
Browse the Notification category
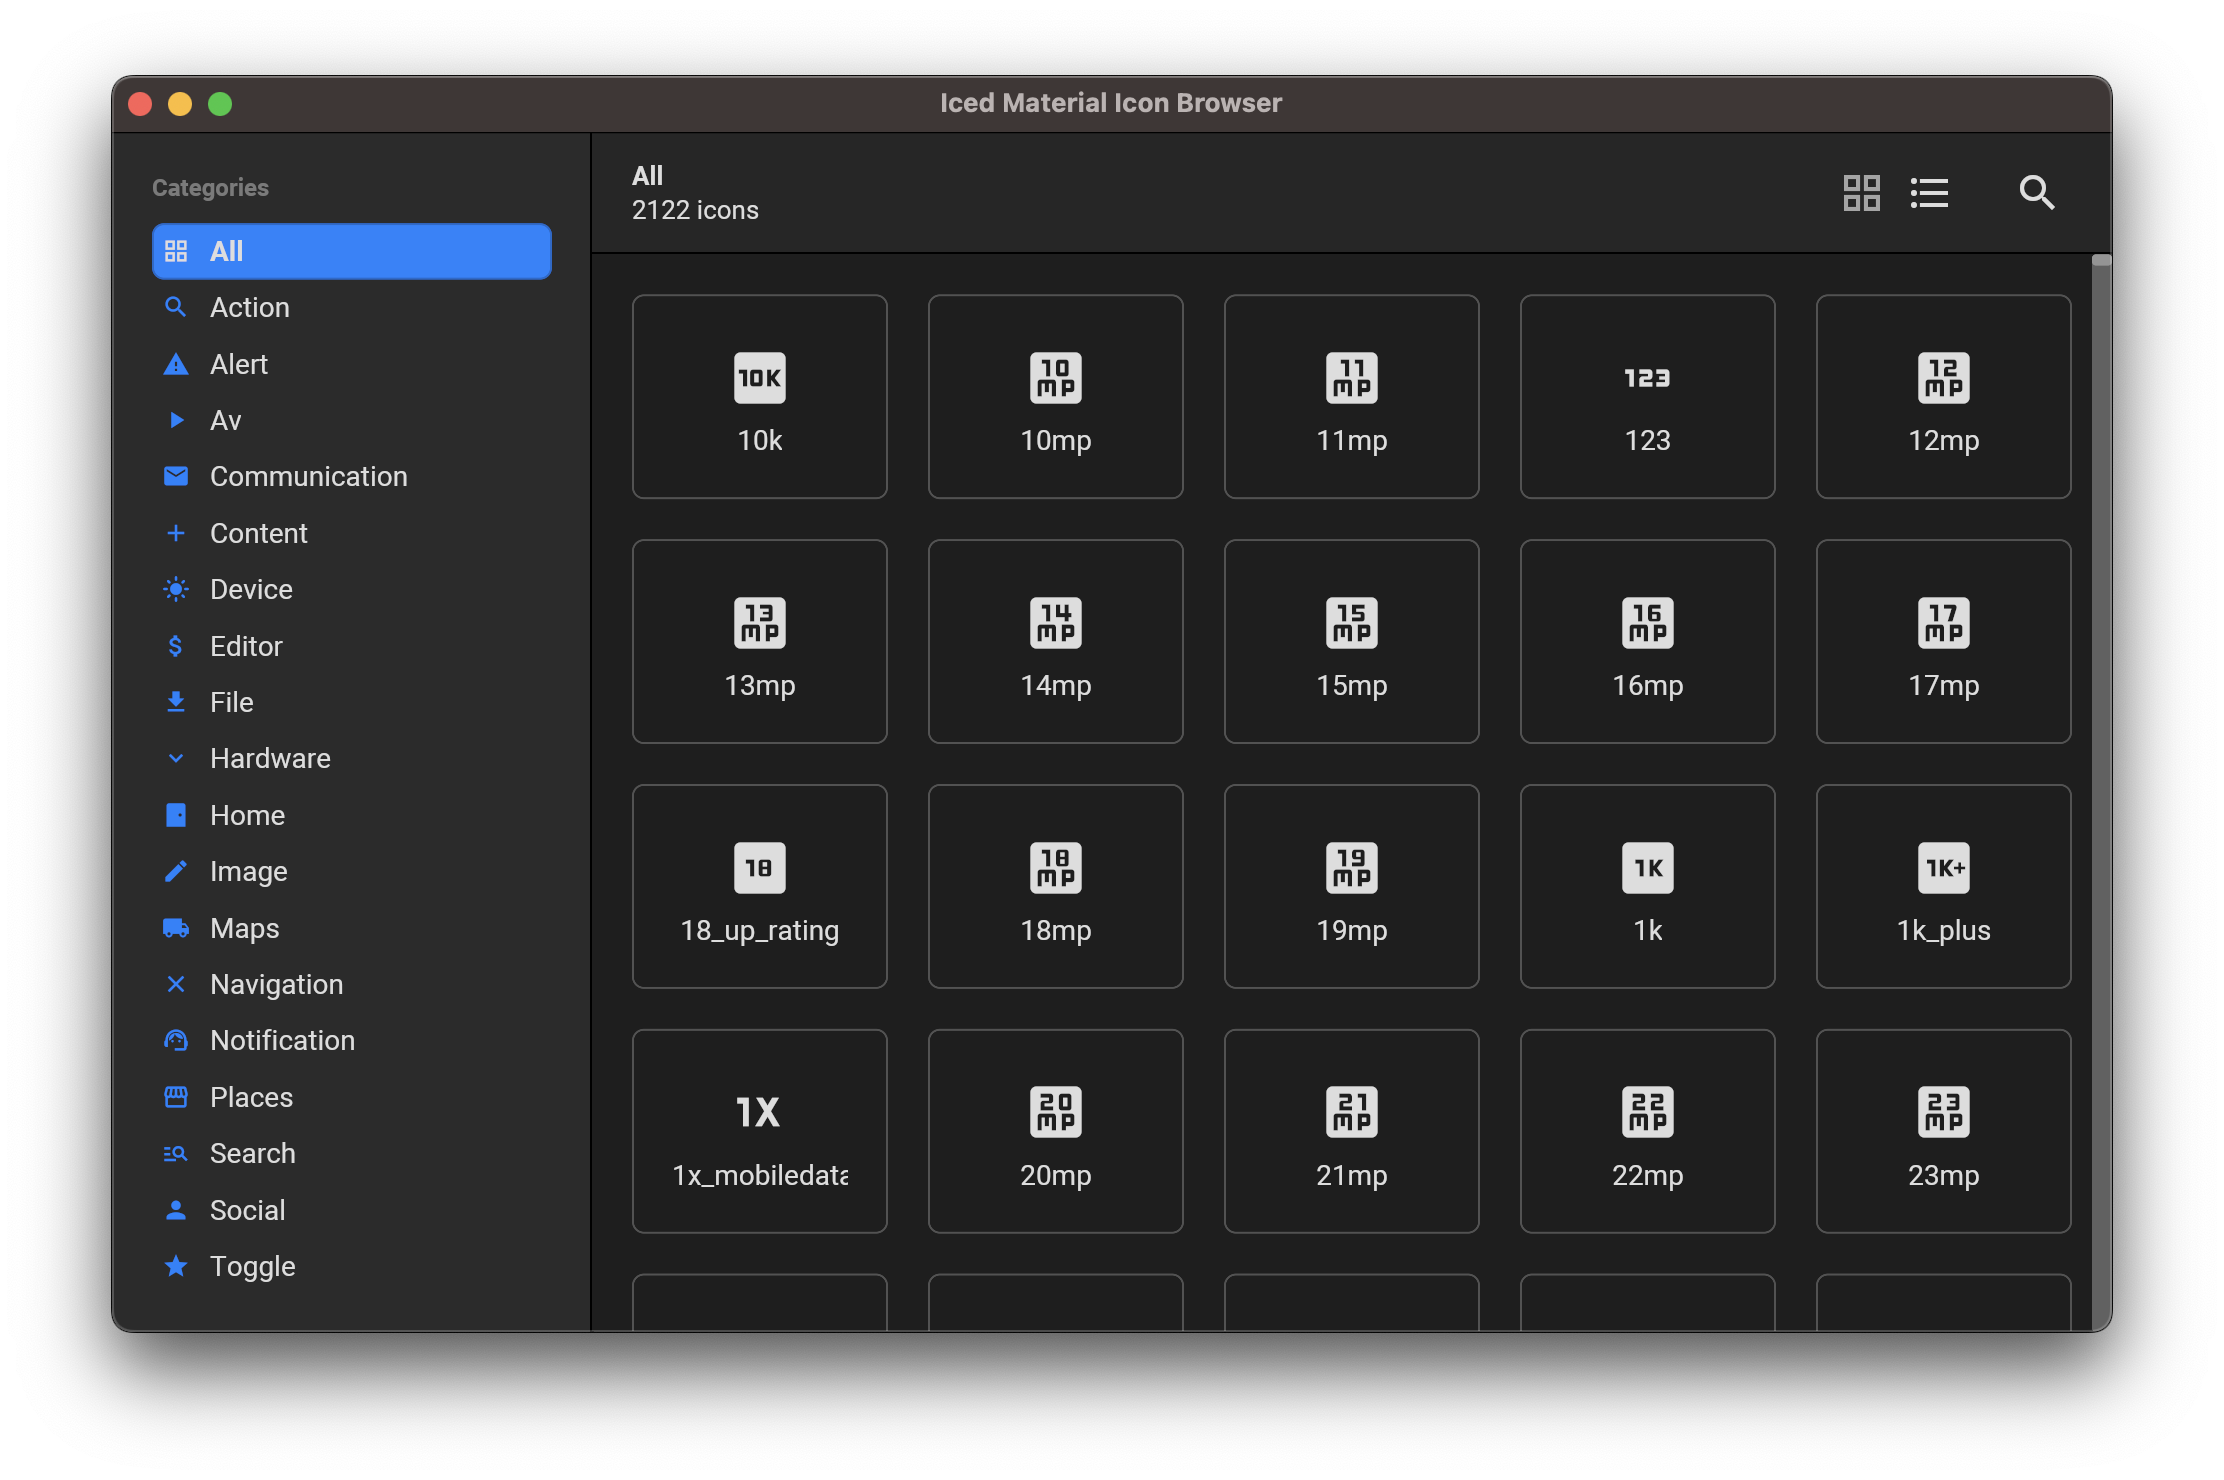[352, 1040]
